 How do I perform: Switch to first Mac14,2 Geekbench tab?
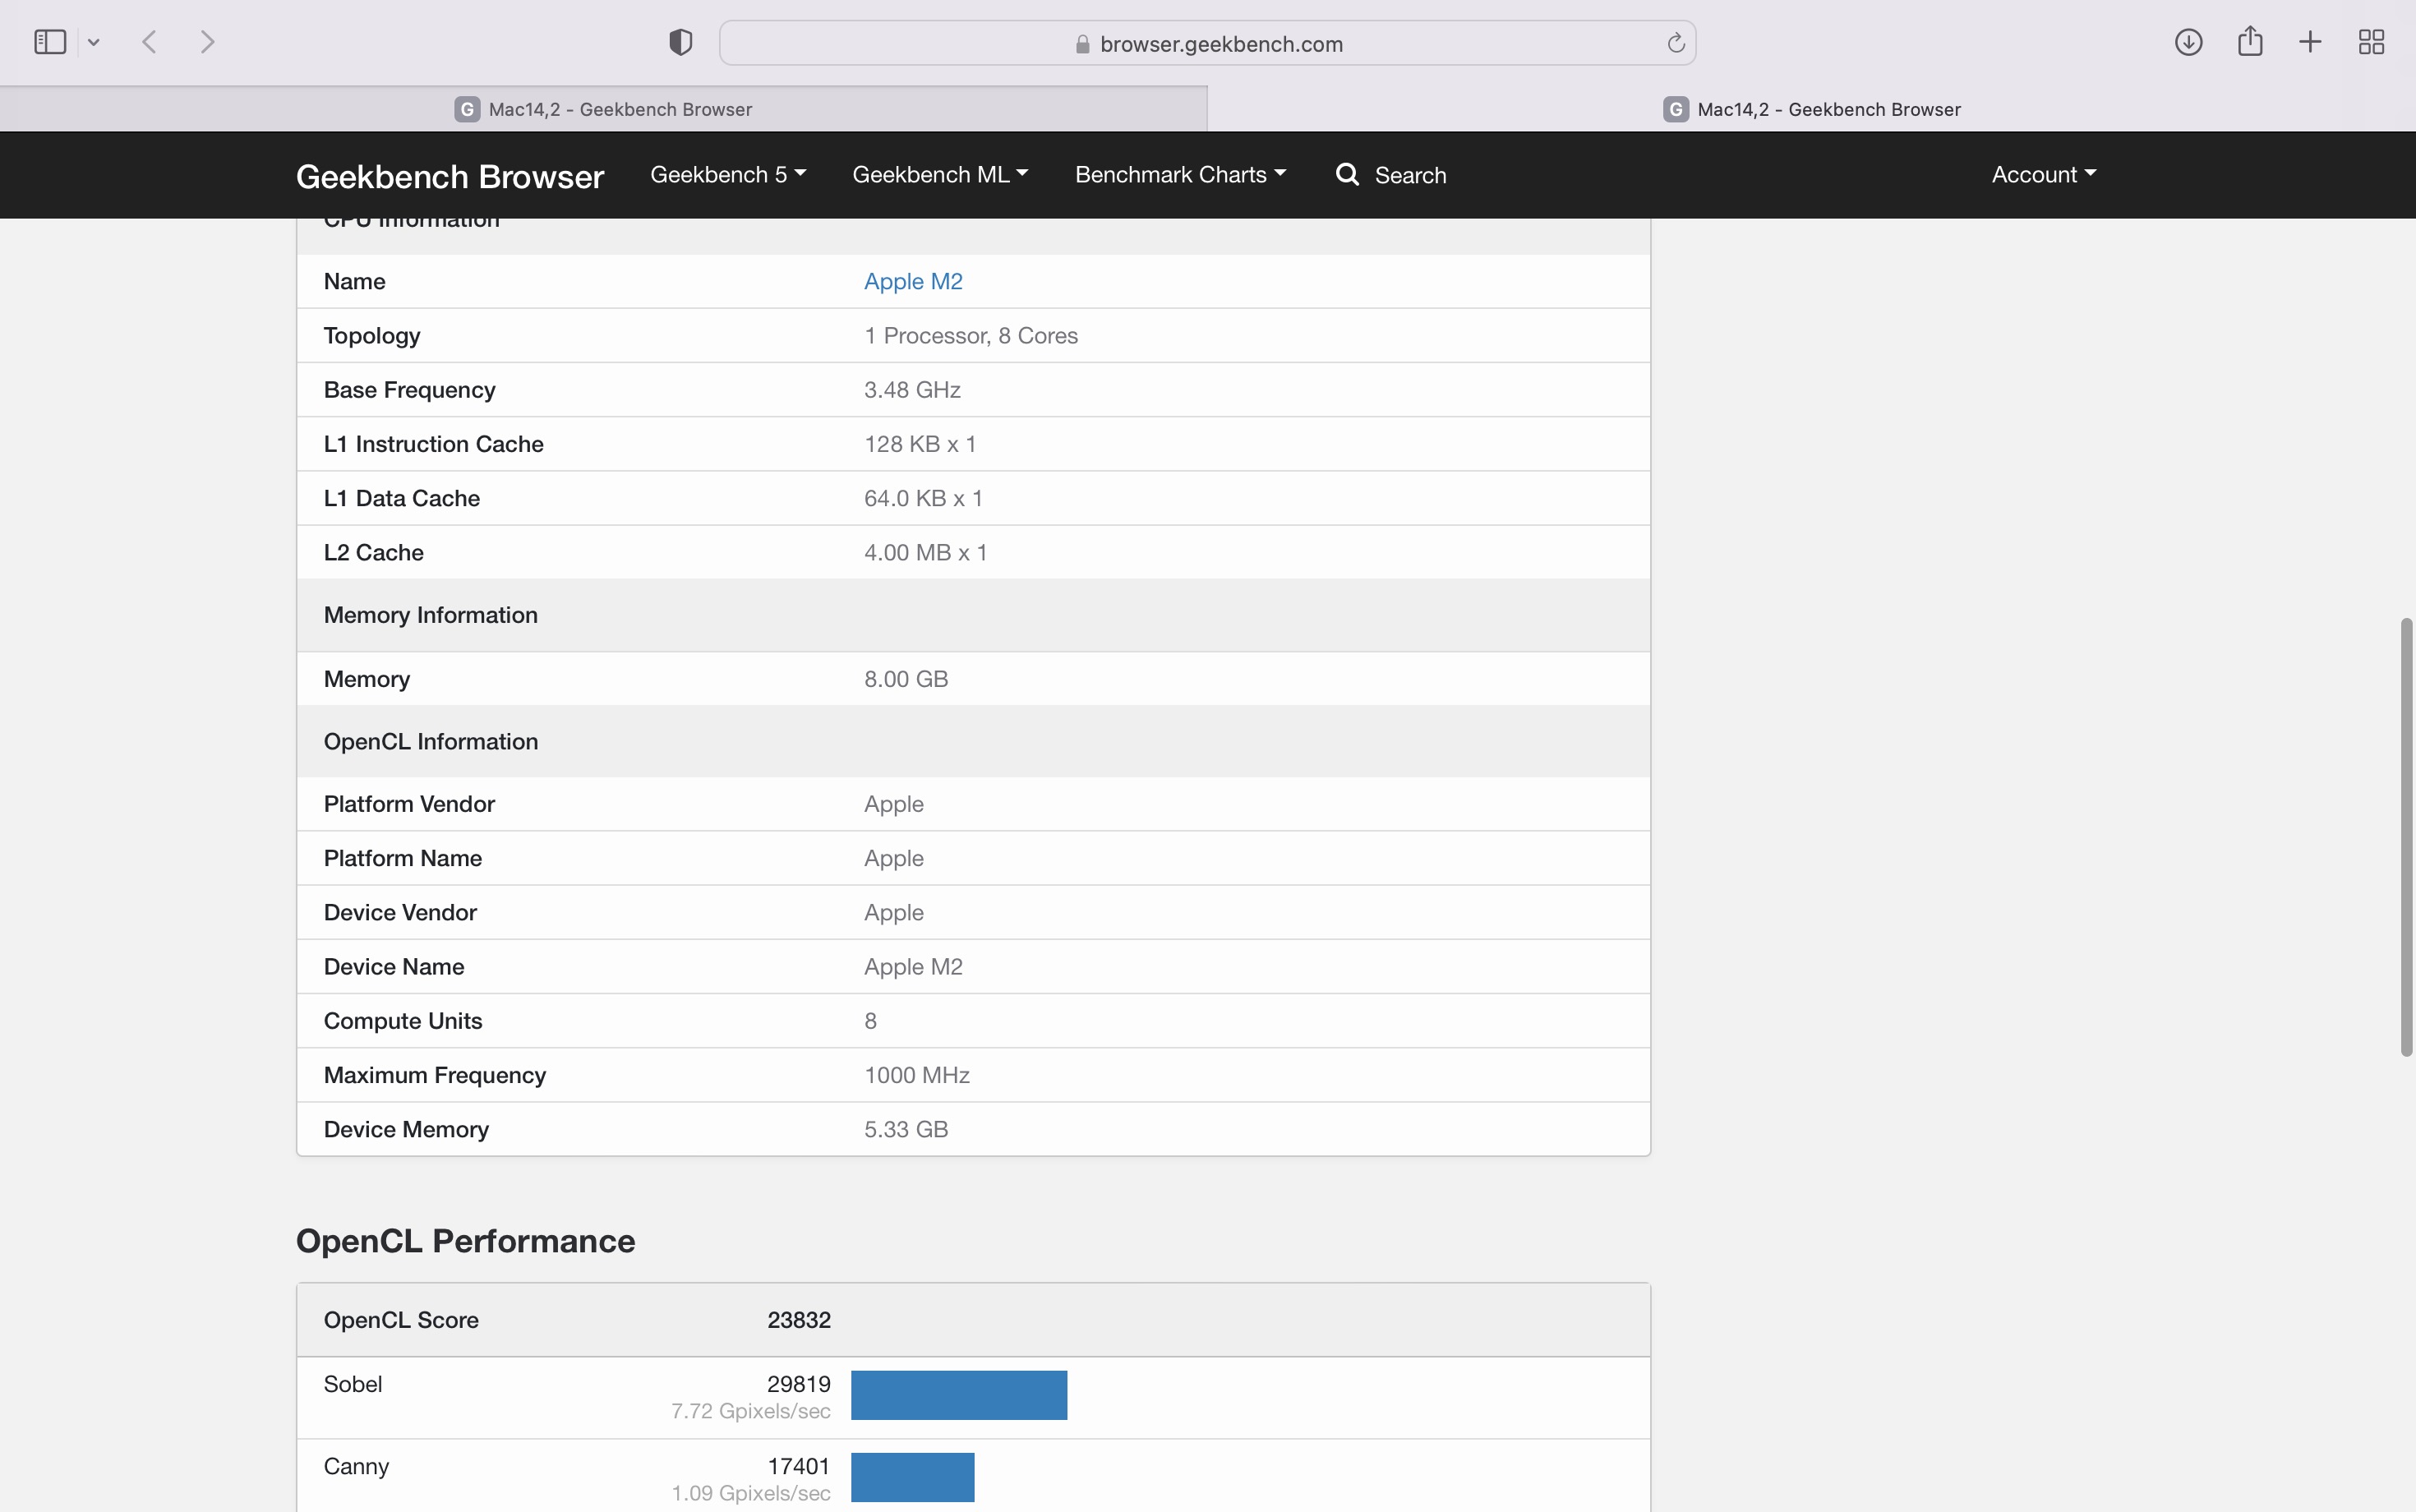(x=603, y=109)
